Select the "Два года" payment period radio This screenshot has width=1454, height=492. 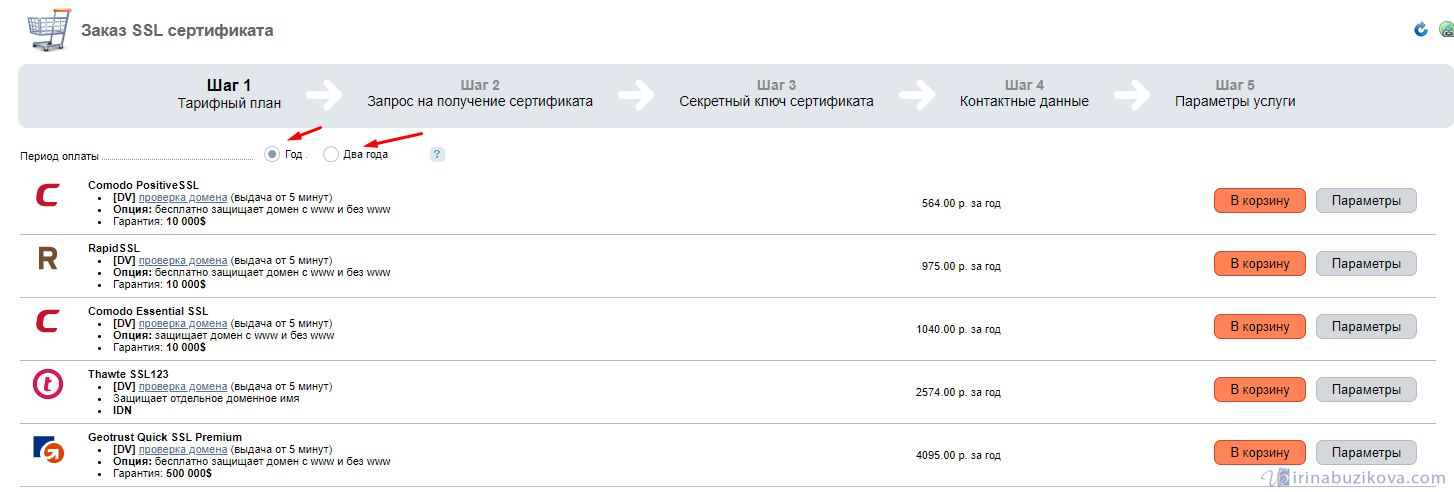point(331,154)
